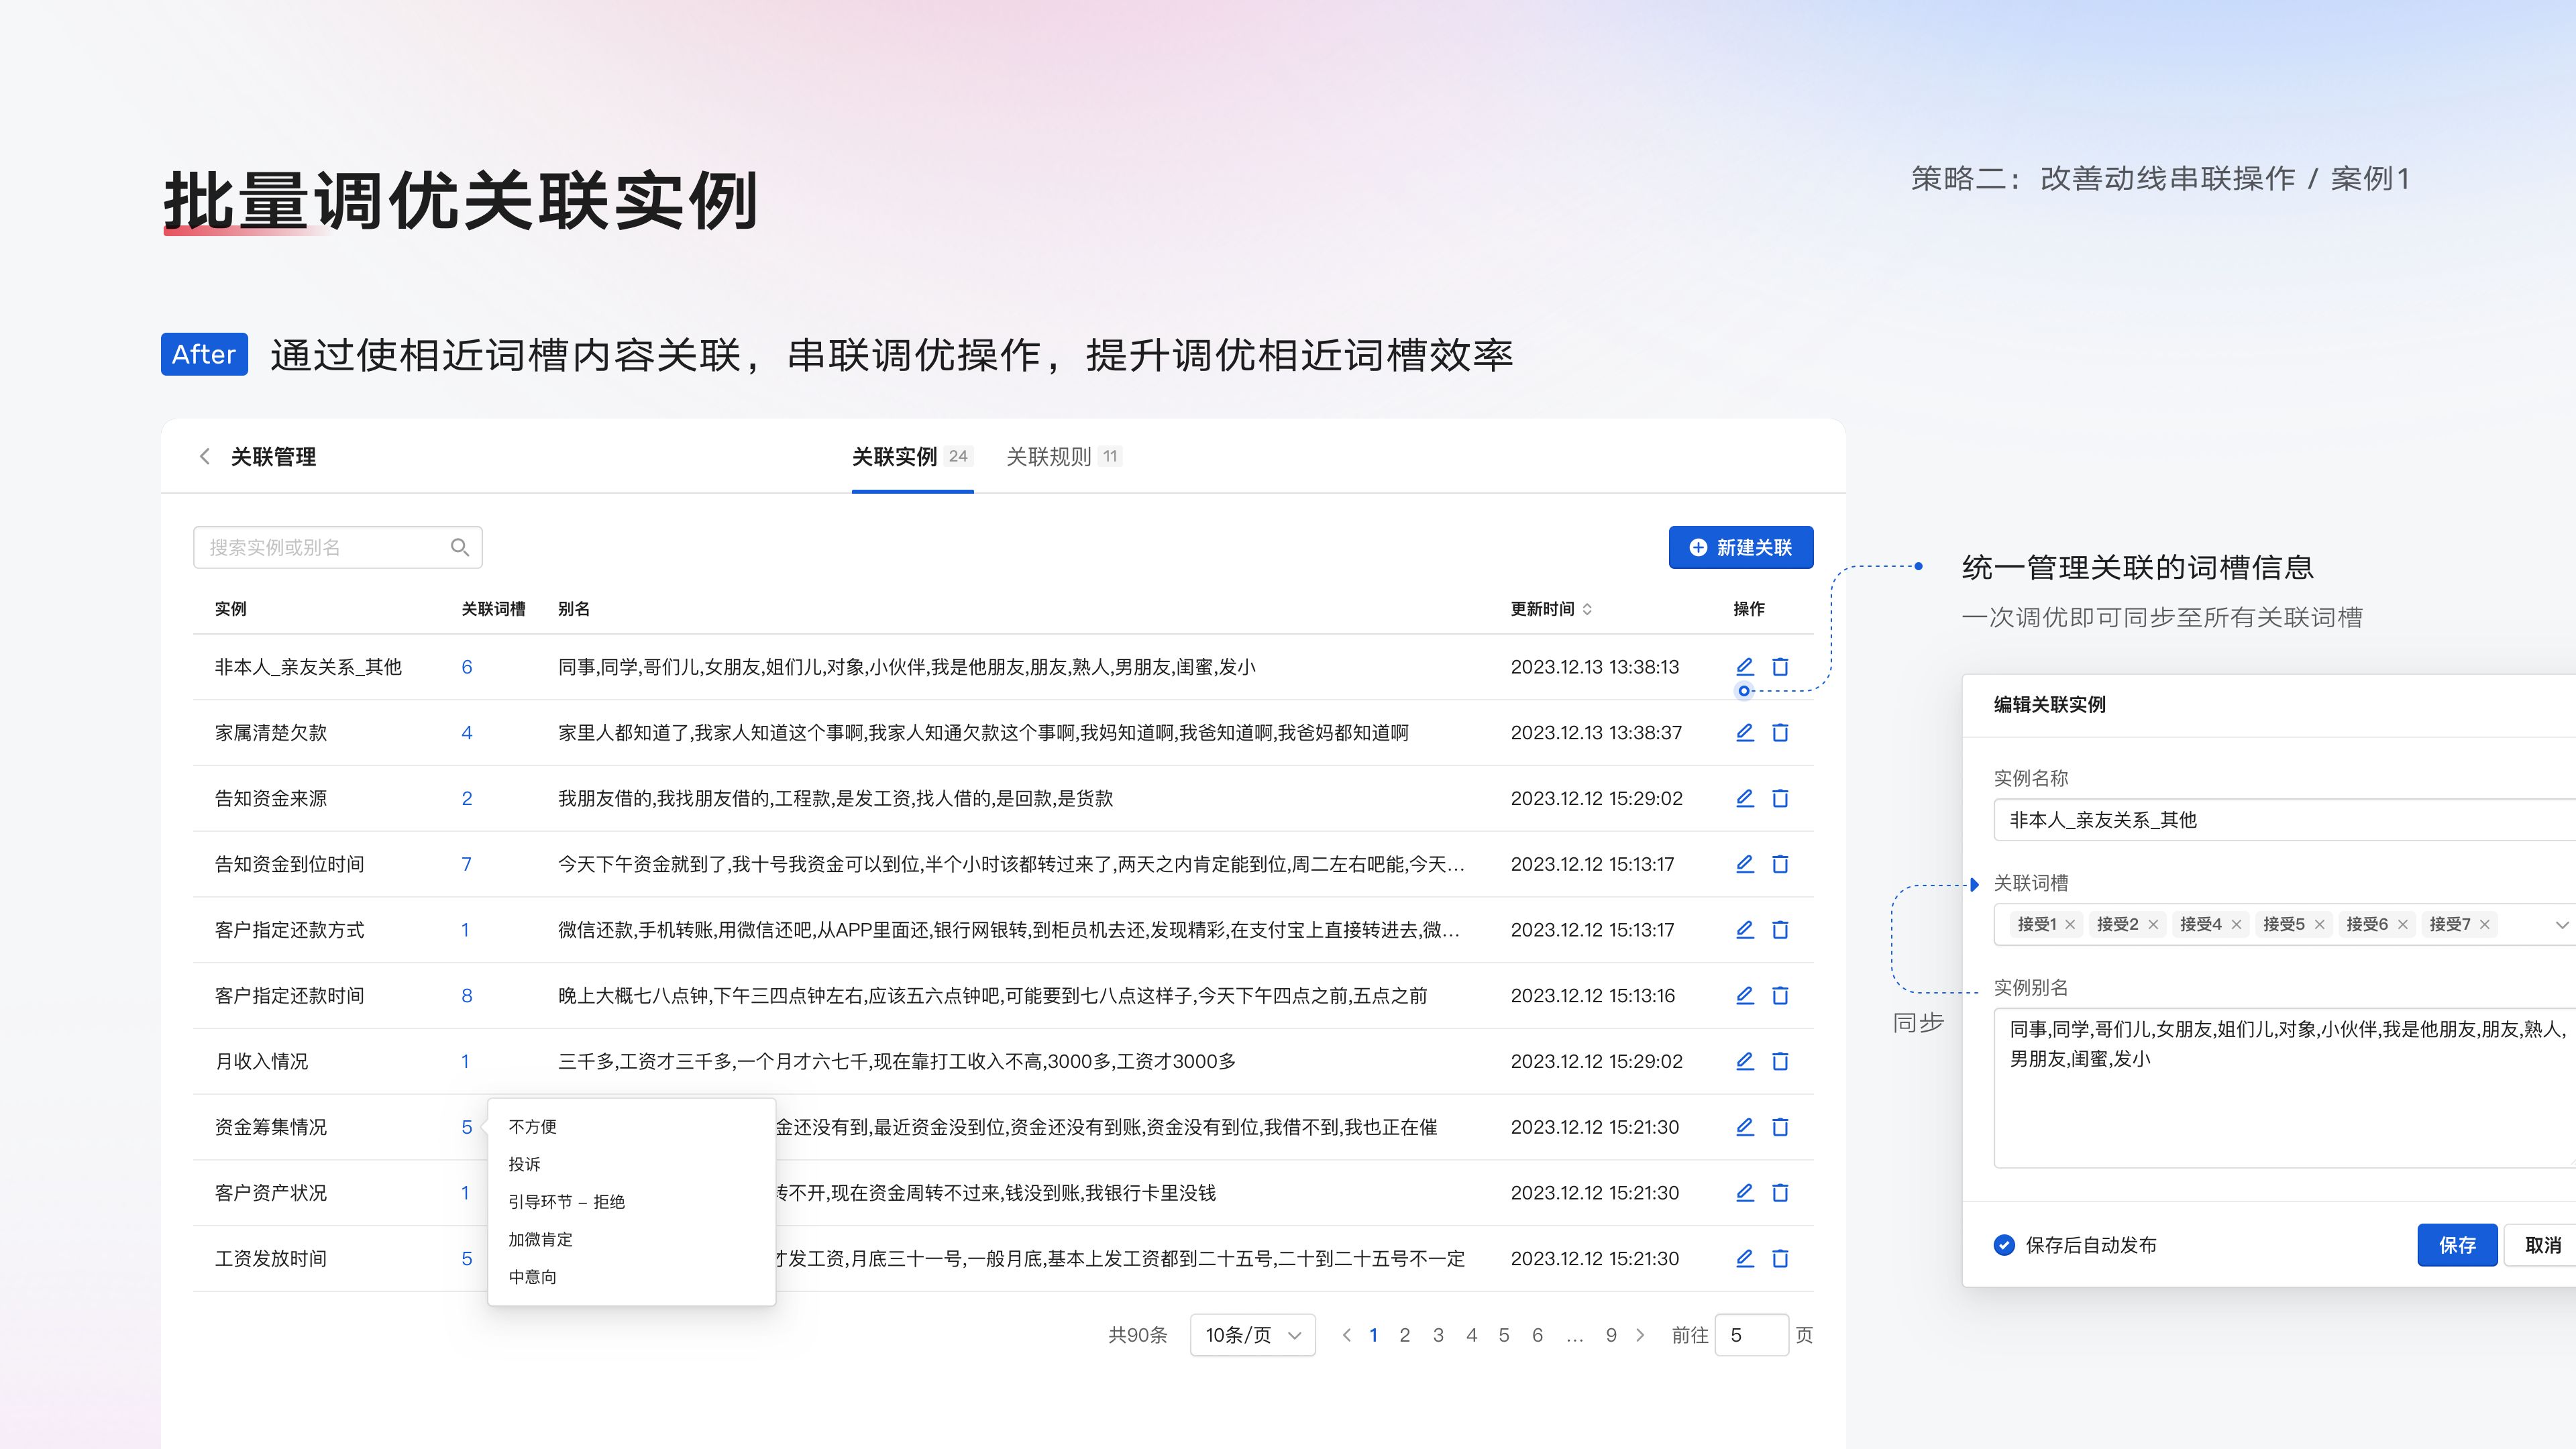This screenshot has height=1449, width=2576.
Task: Go to page 2
Action: tap(1405, 1335)
